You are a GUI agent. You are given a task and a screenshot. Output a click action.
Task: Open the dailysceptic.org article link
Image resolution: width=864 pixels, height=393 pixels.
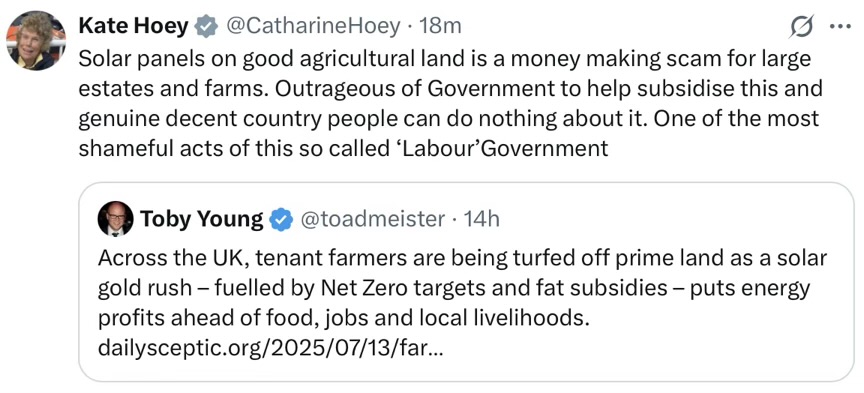pyautogui.click(x=269, y=348)
